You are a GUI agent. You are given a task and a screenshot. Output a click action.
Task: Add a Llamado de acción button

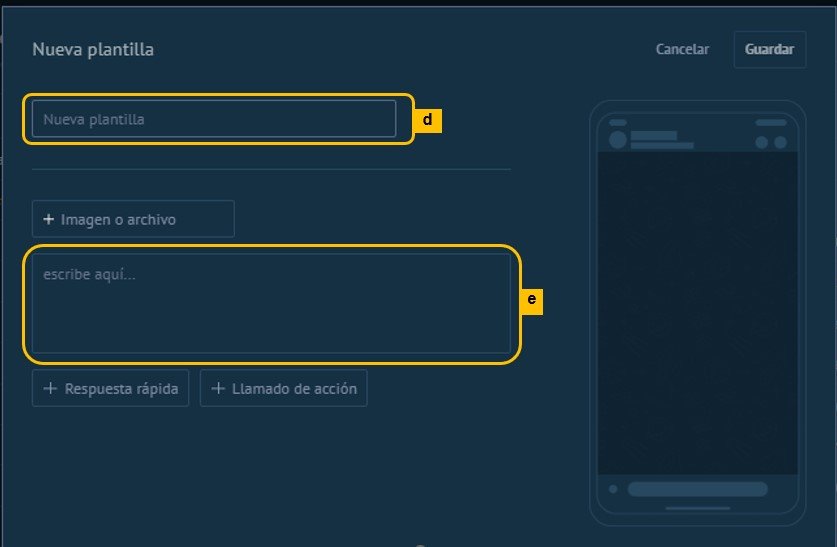283,389
